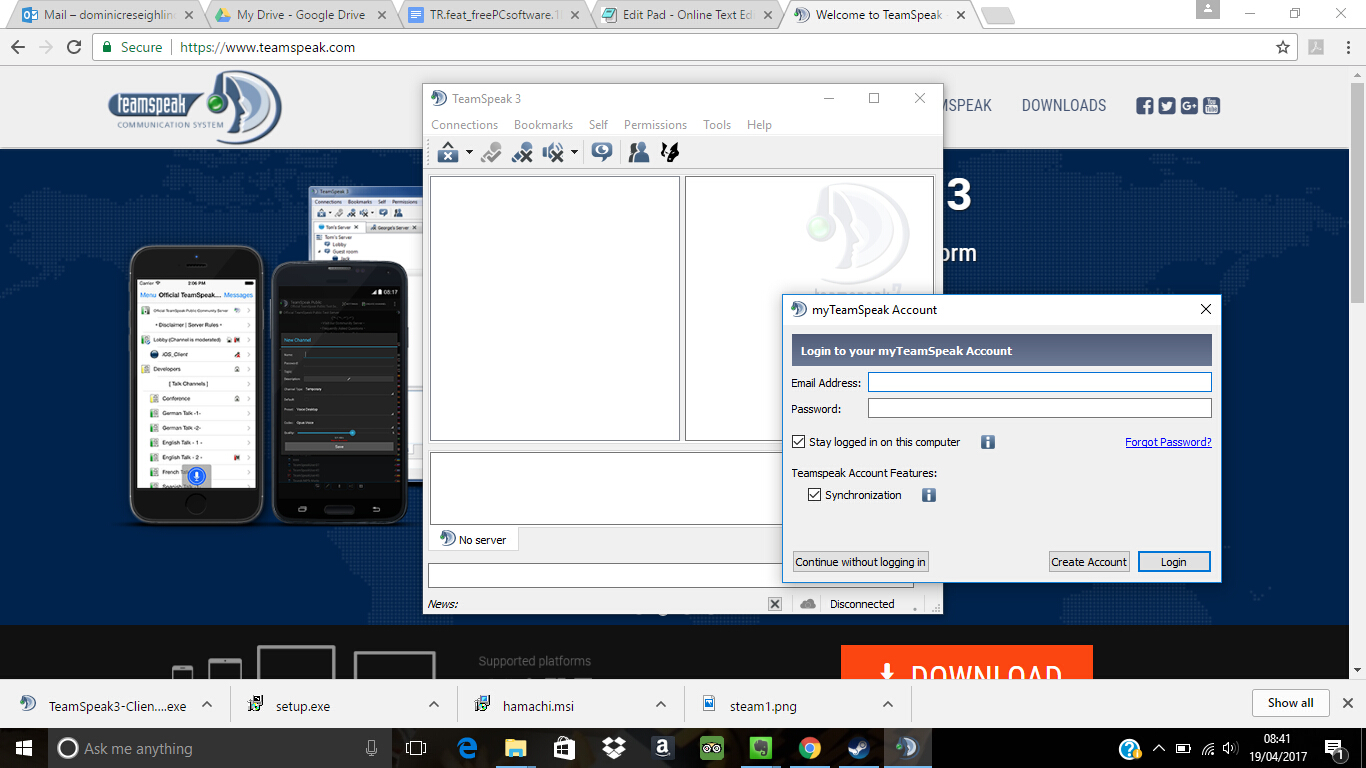Click the chat bubble toolbar icon
The height and width of the screenshot is (768, 1366).
pos(601,152)
